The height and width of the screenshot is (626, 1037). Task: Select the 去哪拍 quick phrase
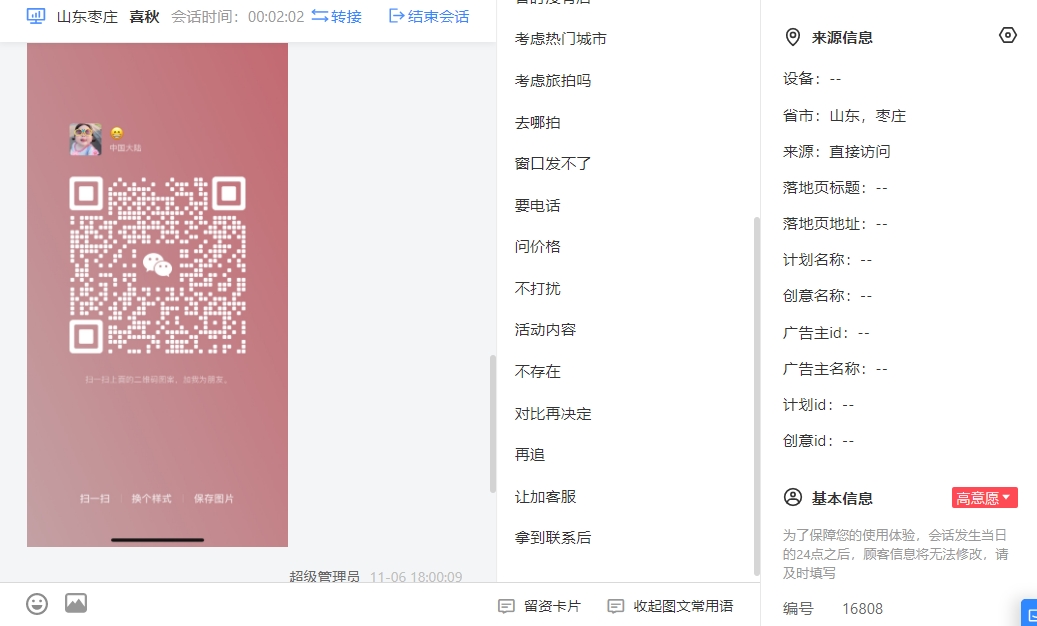point(538,122)
